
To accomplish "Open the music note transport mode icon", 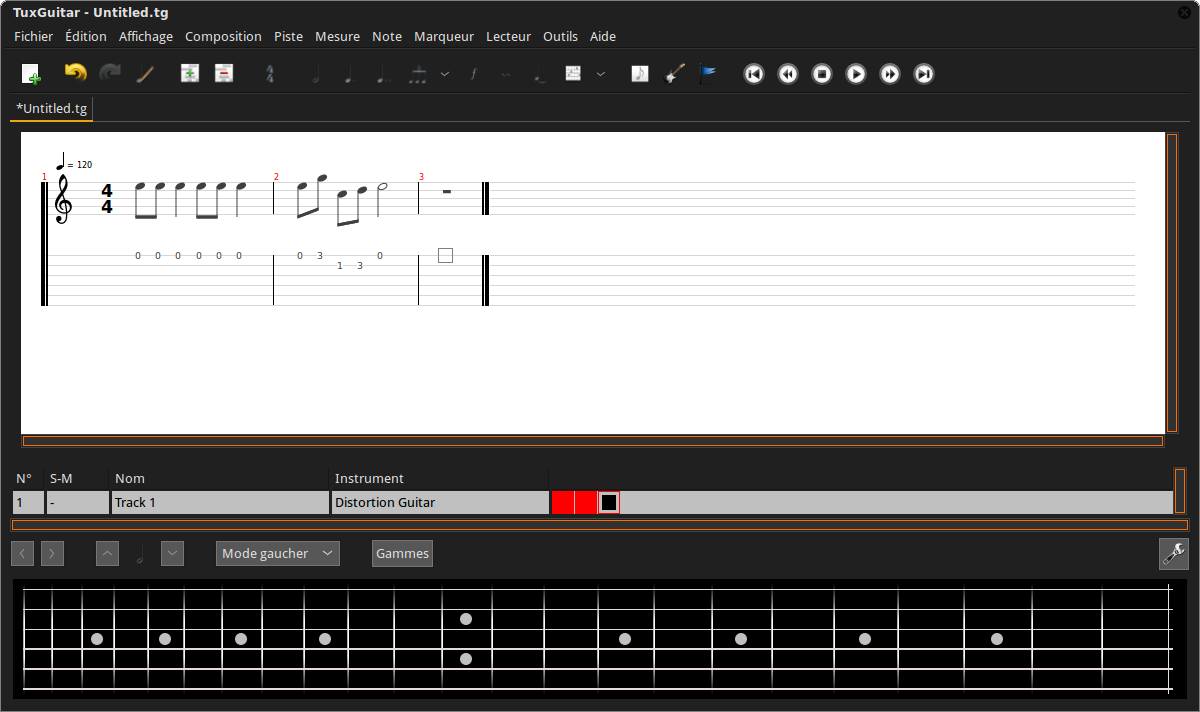I will [x=640, y=73].
